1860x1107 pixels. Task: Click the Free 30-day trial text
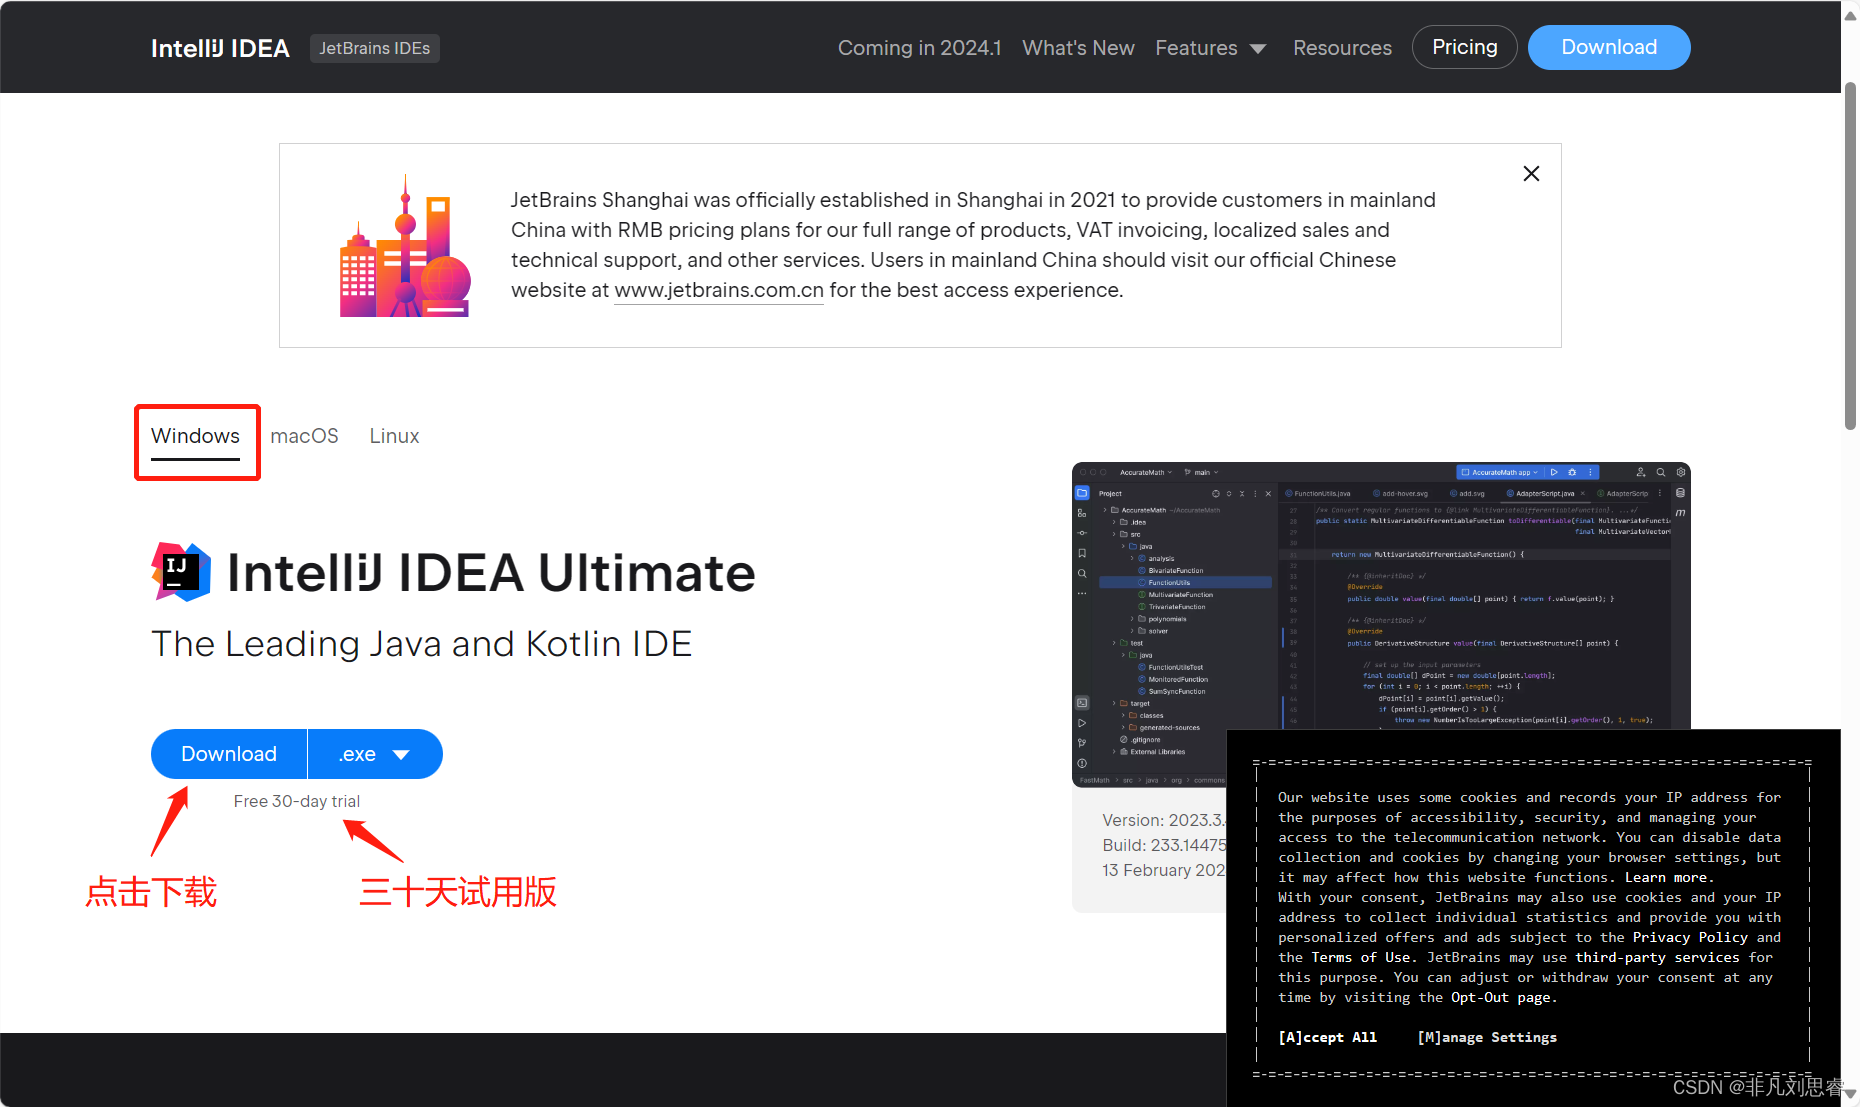pyautogui.click(x=297, y=801)
